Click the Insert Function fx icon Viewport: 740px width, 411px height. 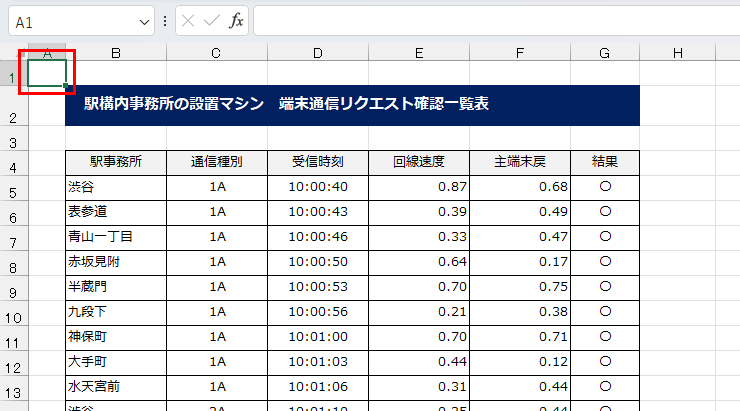[236, 21]
